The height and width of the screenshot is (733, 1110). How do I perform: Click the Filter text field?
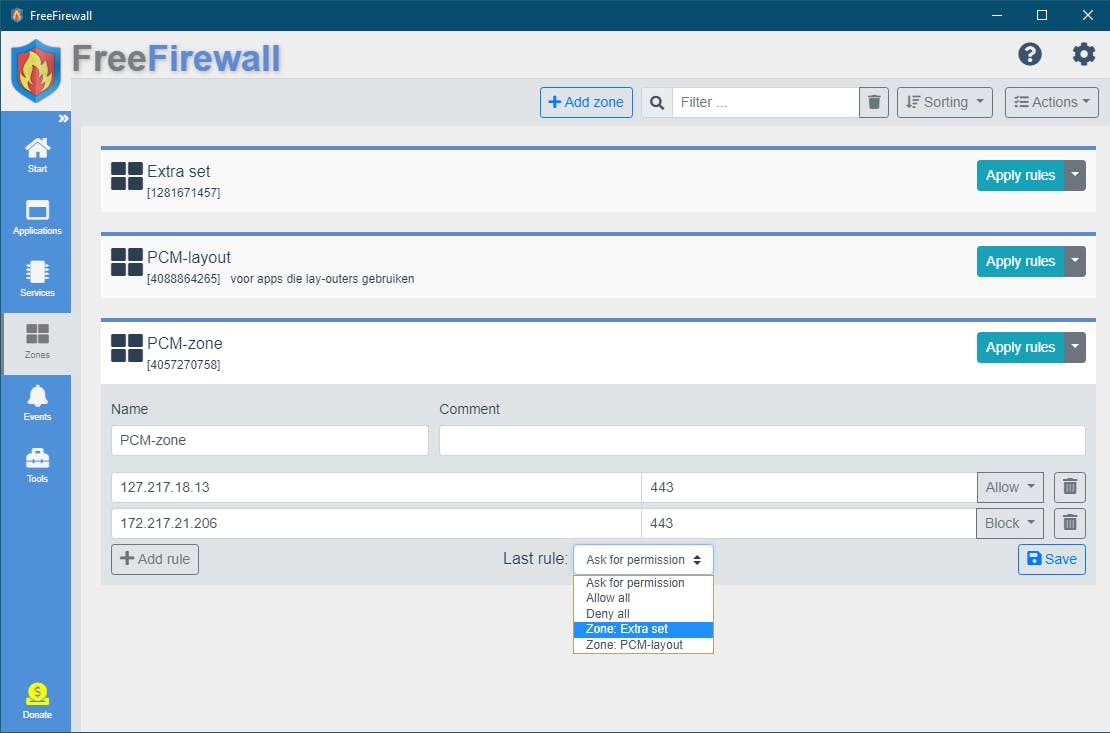coord(765,103)
